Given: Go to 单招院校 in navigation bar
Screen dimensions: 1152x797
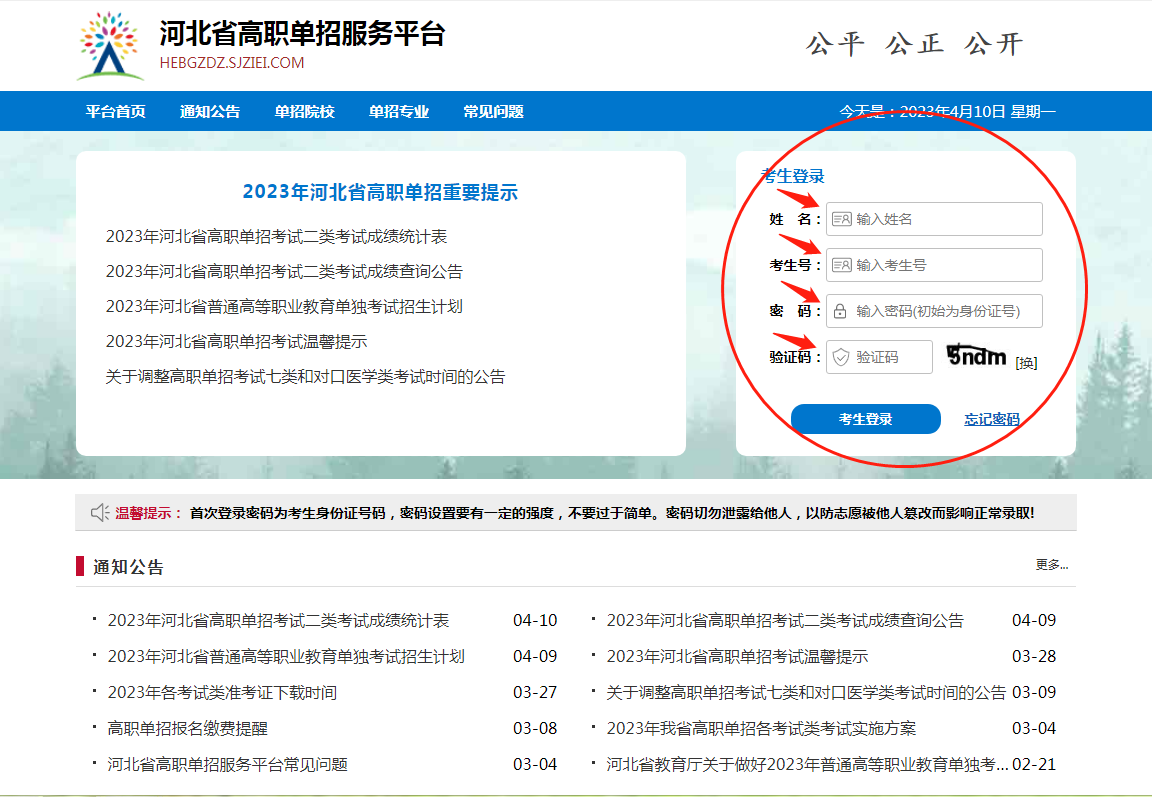Looking at the screenshot, I should [304, 112].
